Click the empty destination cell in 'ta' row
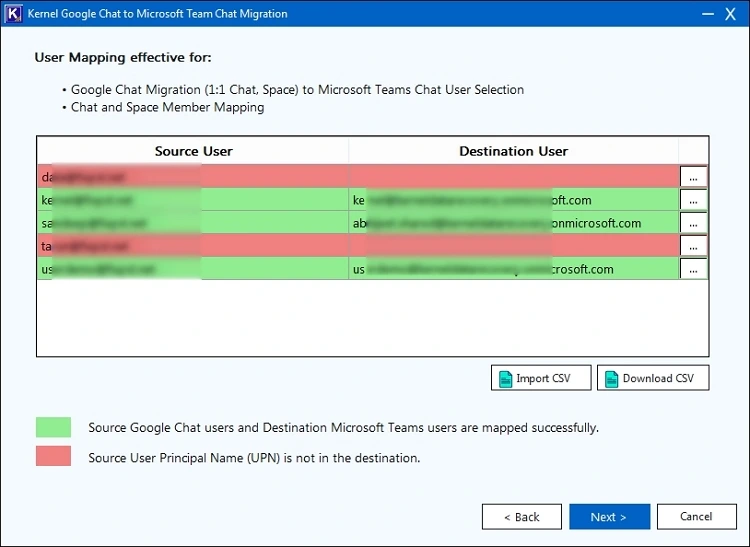Viewport: 750px width, 547px height. click(513, 246)
